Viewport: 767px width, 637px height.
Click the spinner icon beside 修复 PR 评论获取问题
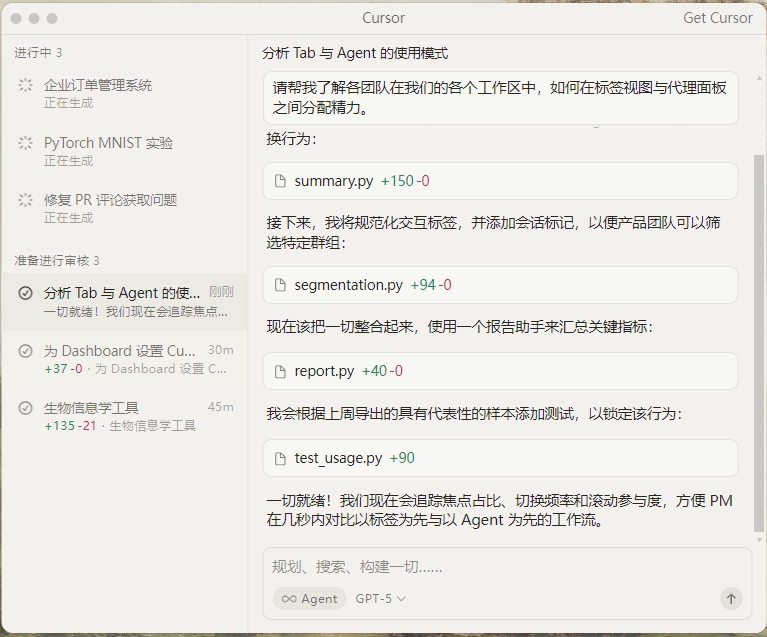25,200
